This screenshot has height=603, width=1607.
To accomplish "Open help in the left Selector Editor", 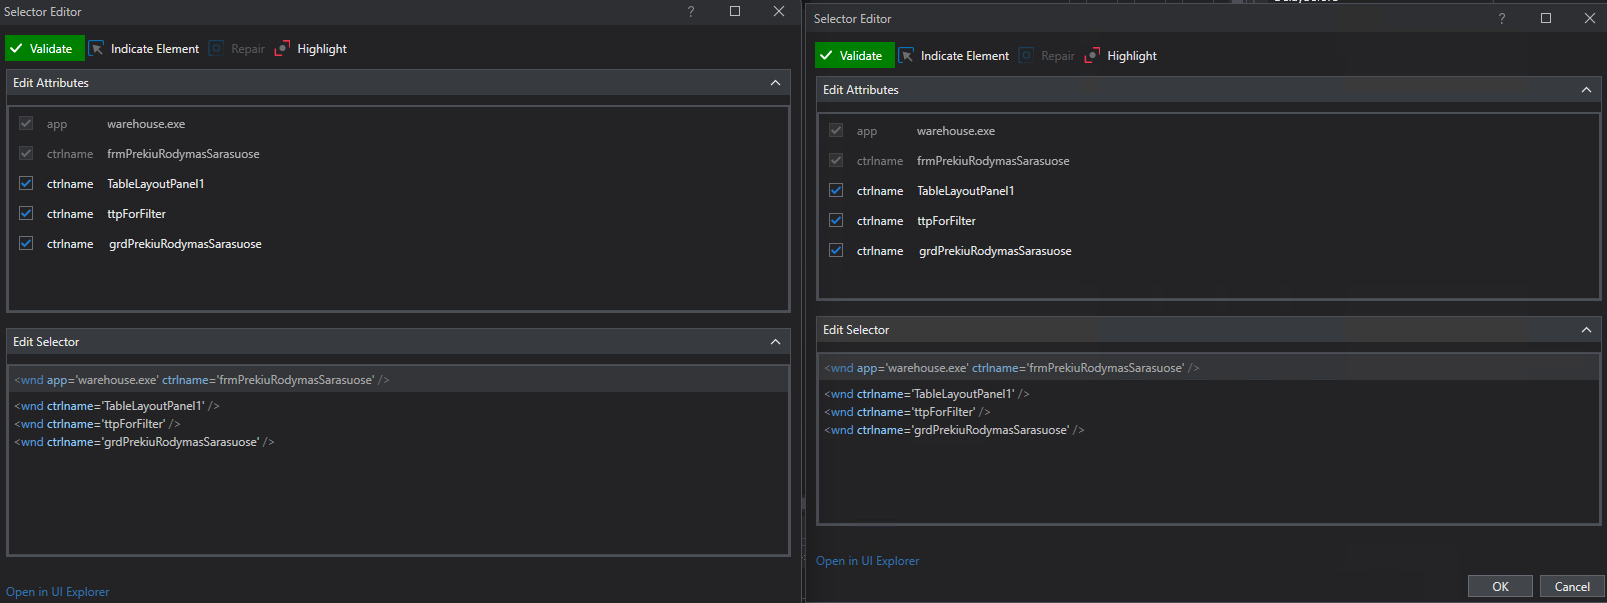I will coord(690,12).
